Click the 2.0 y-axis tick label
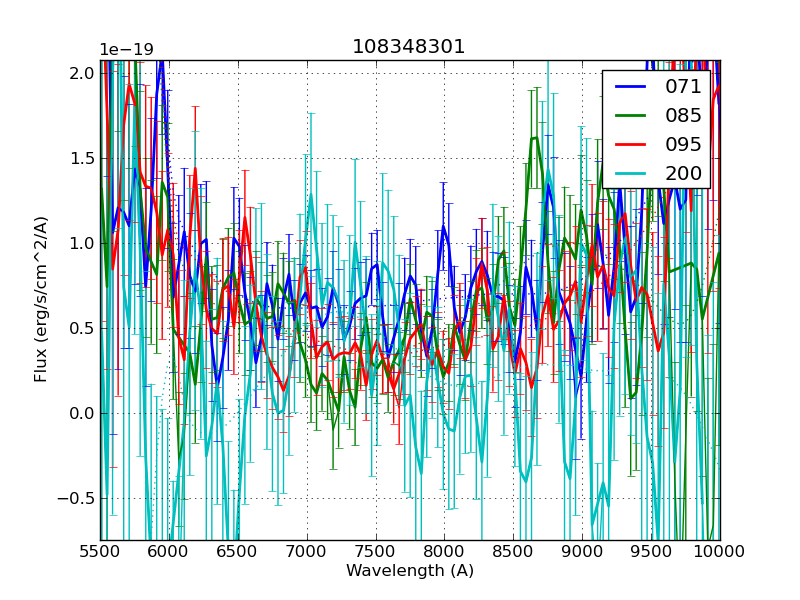 pos(82,73)
